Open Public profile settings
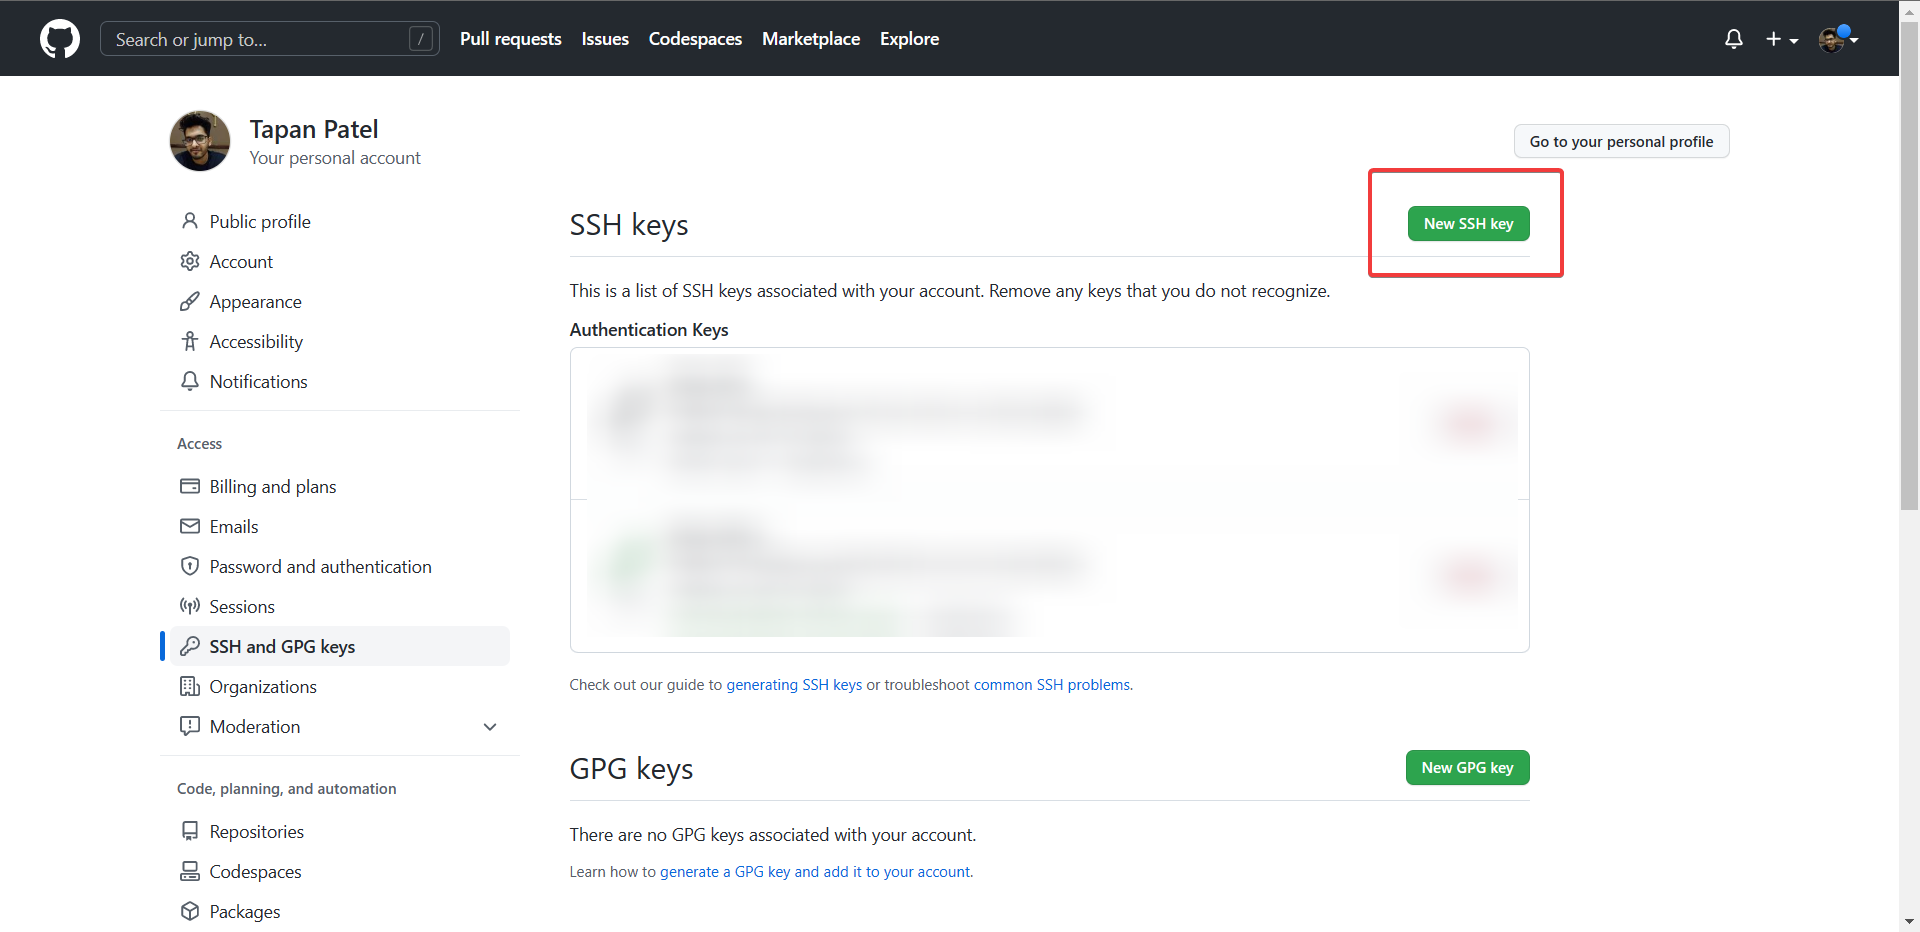This screenshot has height=932, width=1920. 260,222
